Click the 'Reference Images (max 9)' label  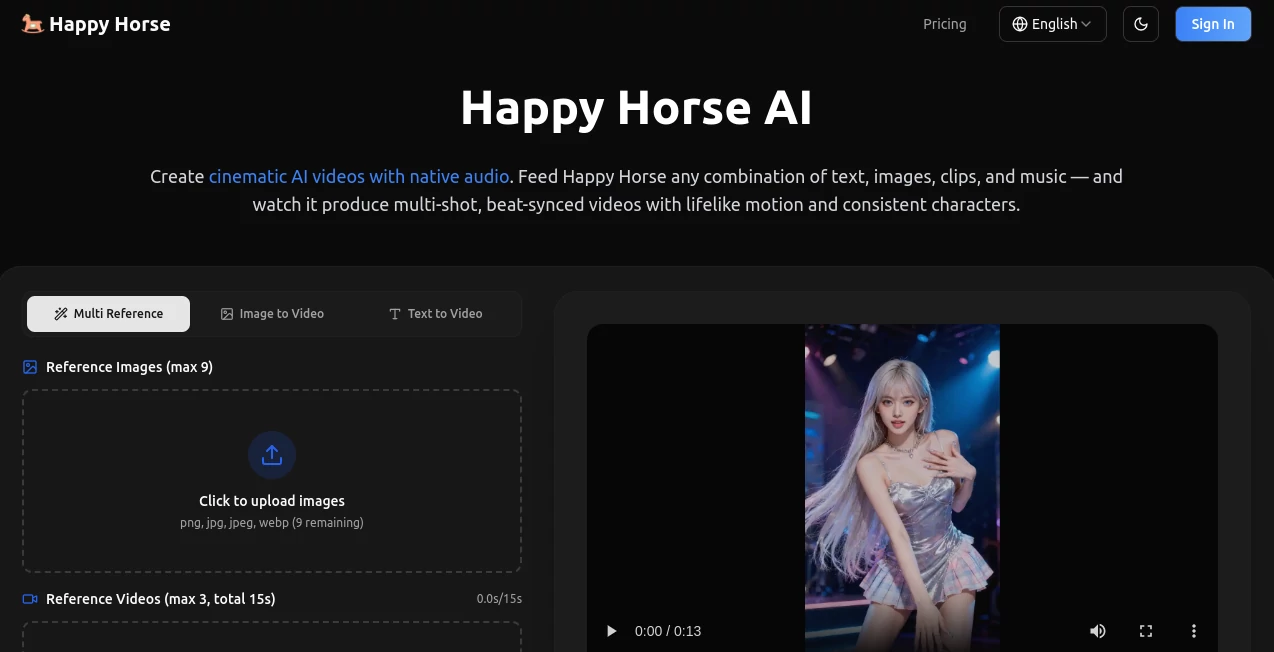(x=129, y=367)
